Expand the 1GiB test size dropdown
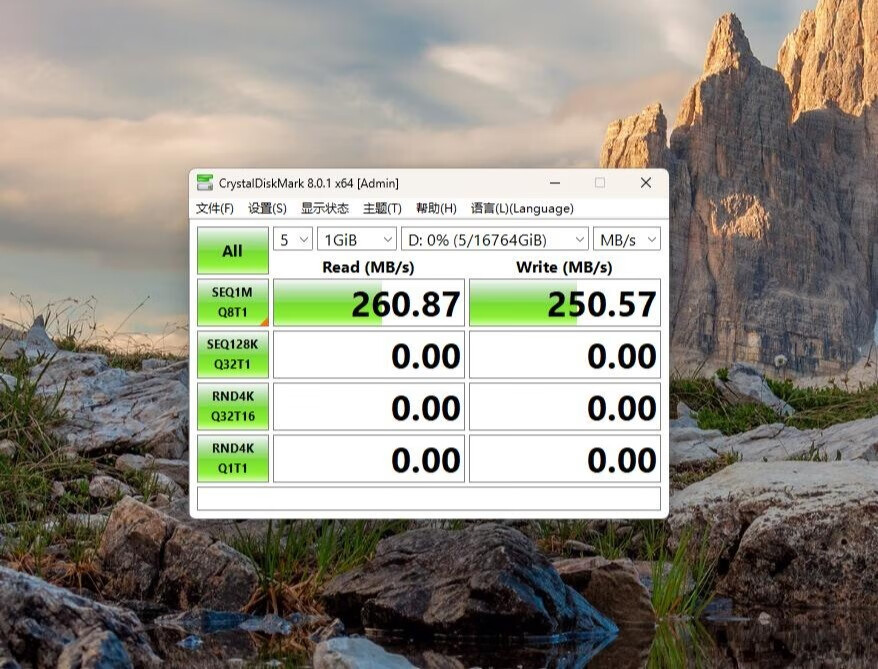Screen dimensions: 878x669 357,240
